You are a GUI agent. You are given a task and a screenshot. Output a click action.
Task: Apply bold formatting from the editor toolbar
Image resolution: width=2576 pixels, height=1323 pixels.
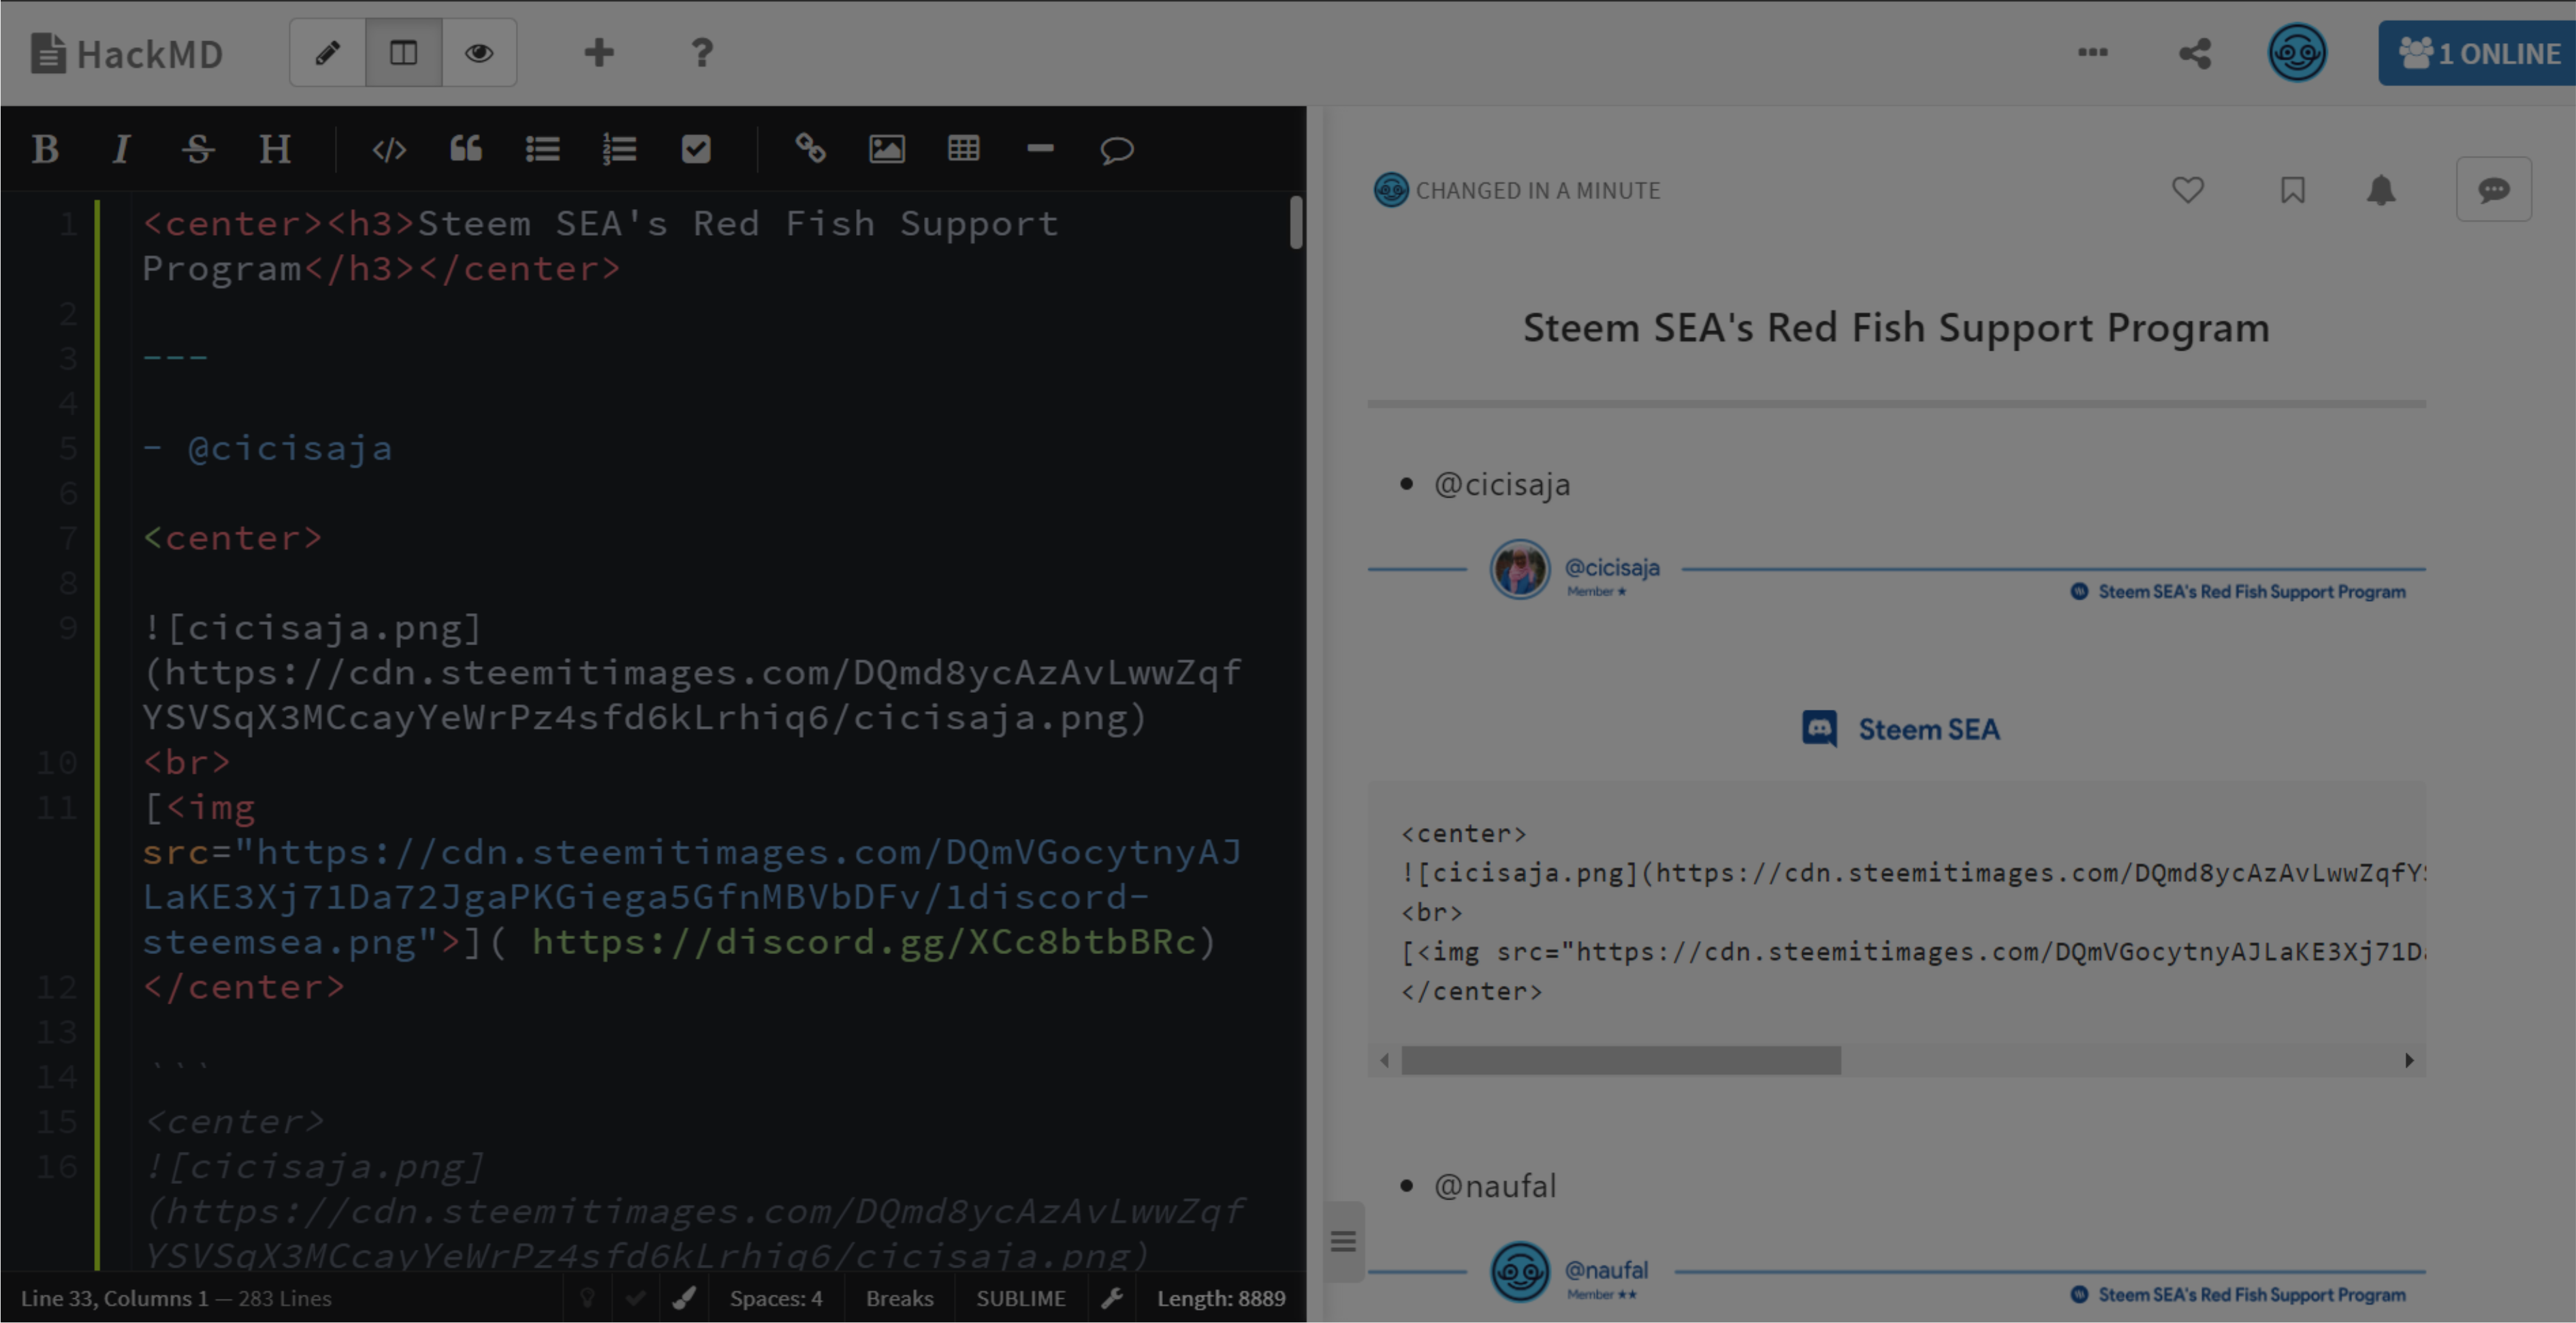(x=45, y=149)
